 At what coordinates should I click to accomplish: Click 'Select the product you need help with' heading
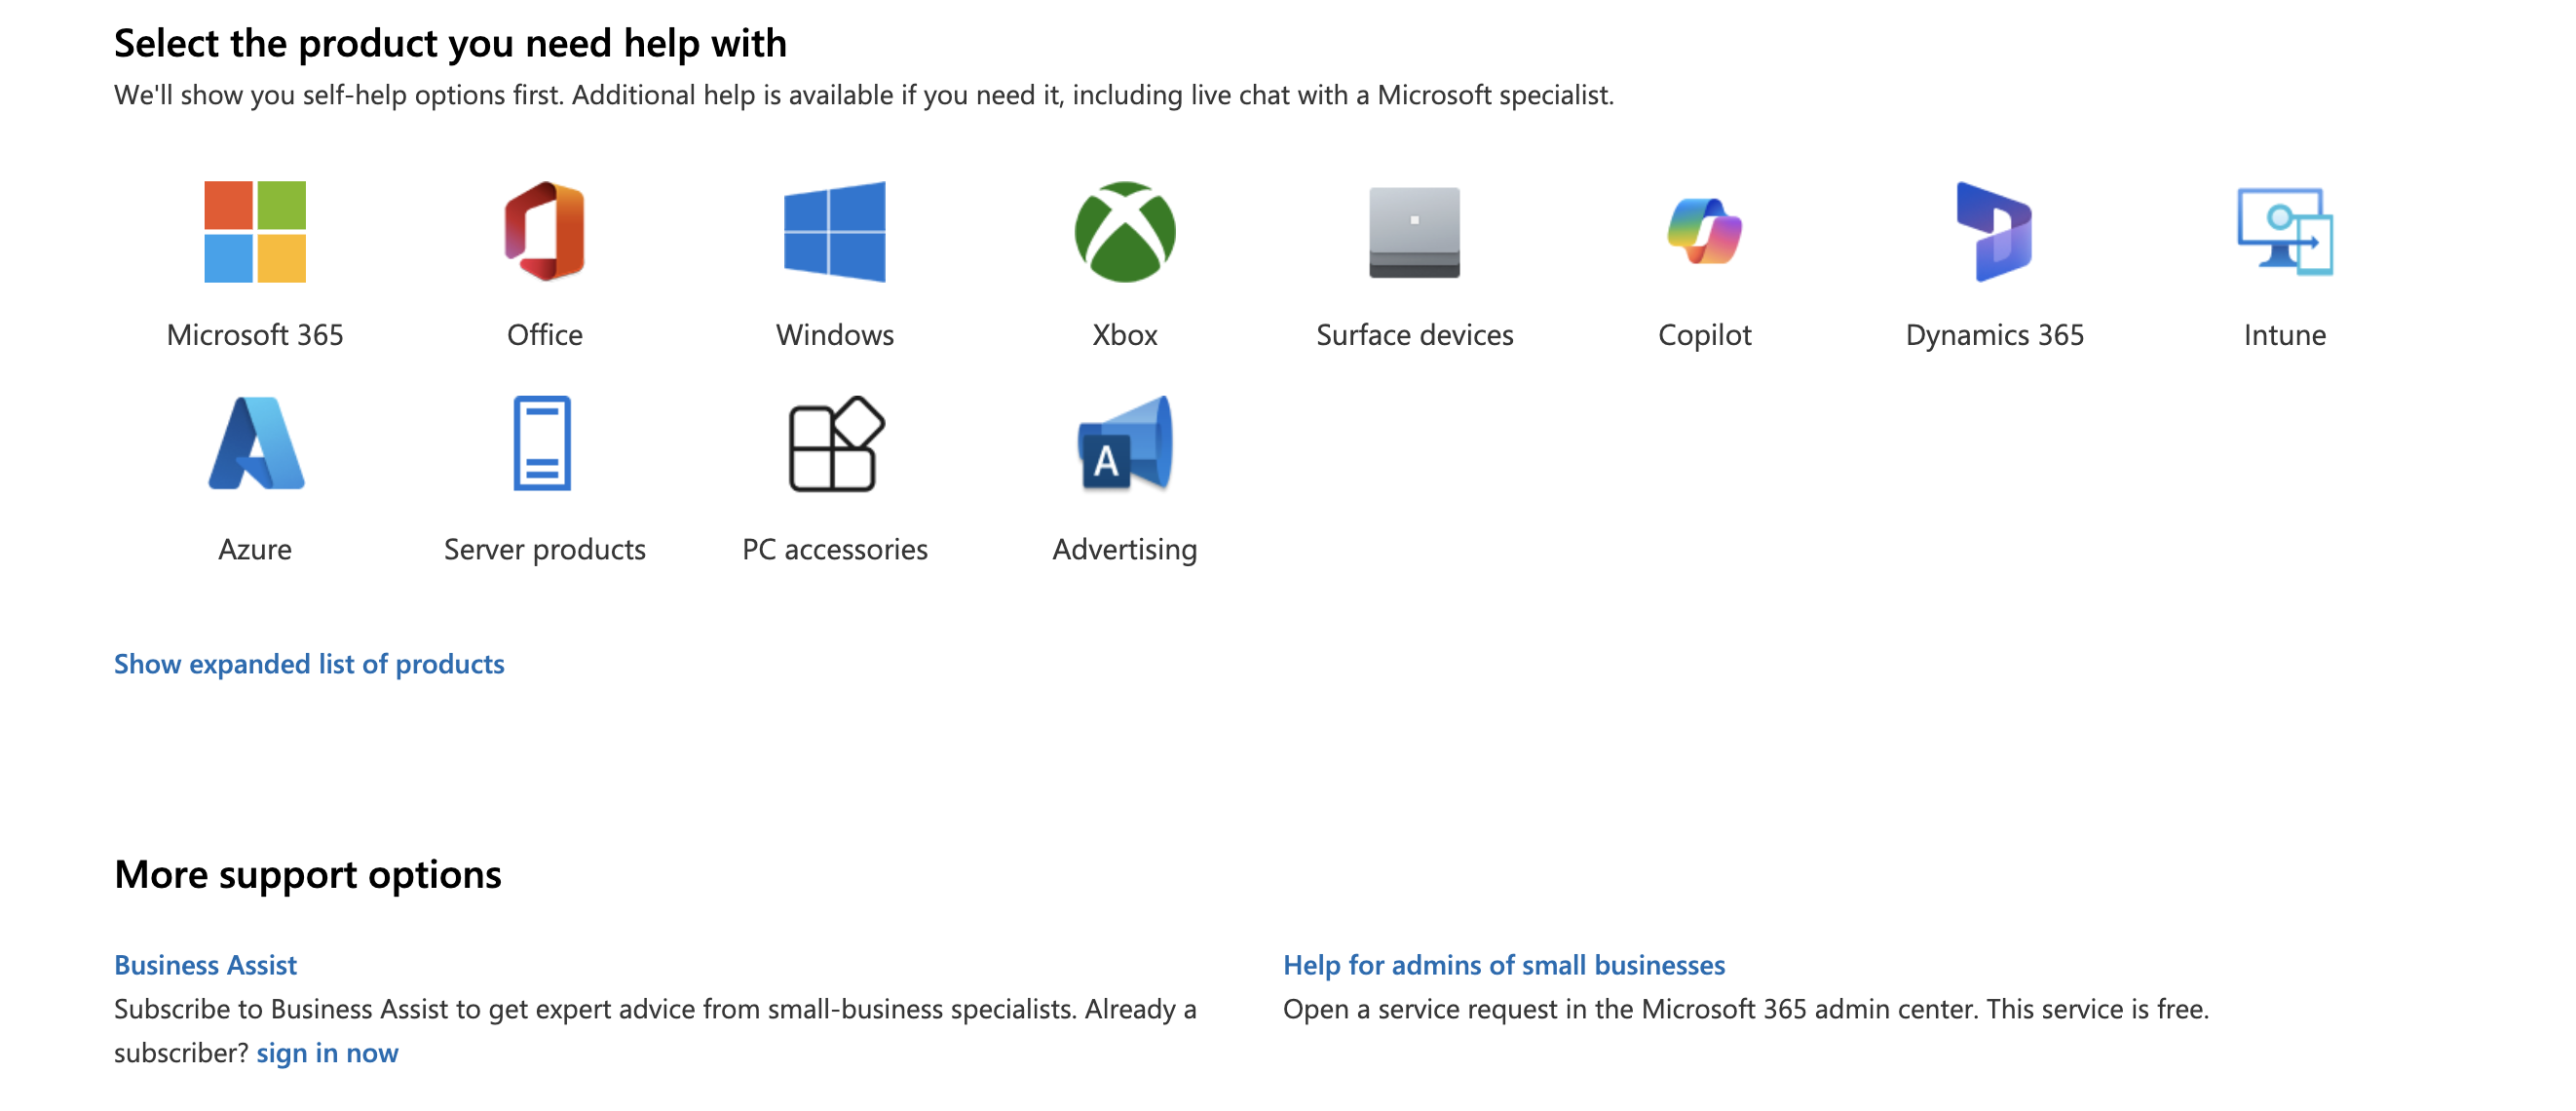[x=450, y=44]
